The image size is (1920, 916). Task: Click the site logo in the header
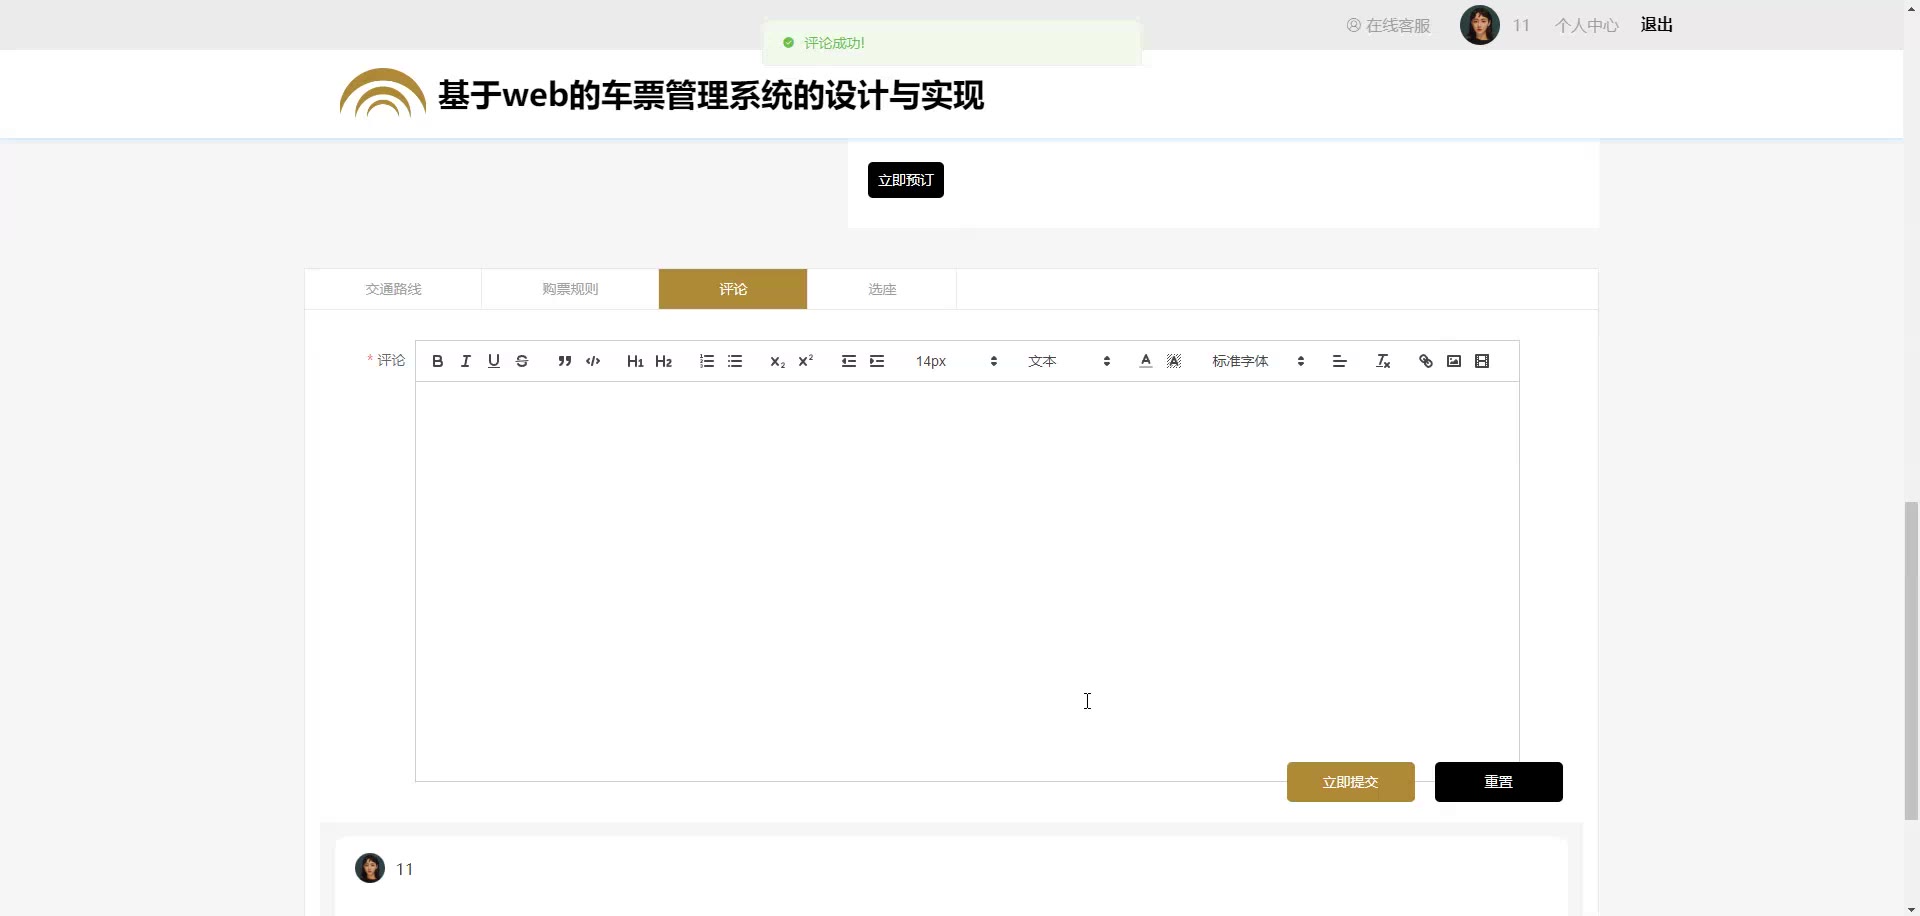383,93
